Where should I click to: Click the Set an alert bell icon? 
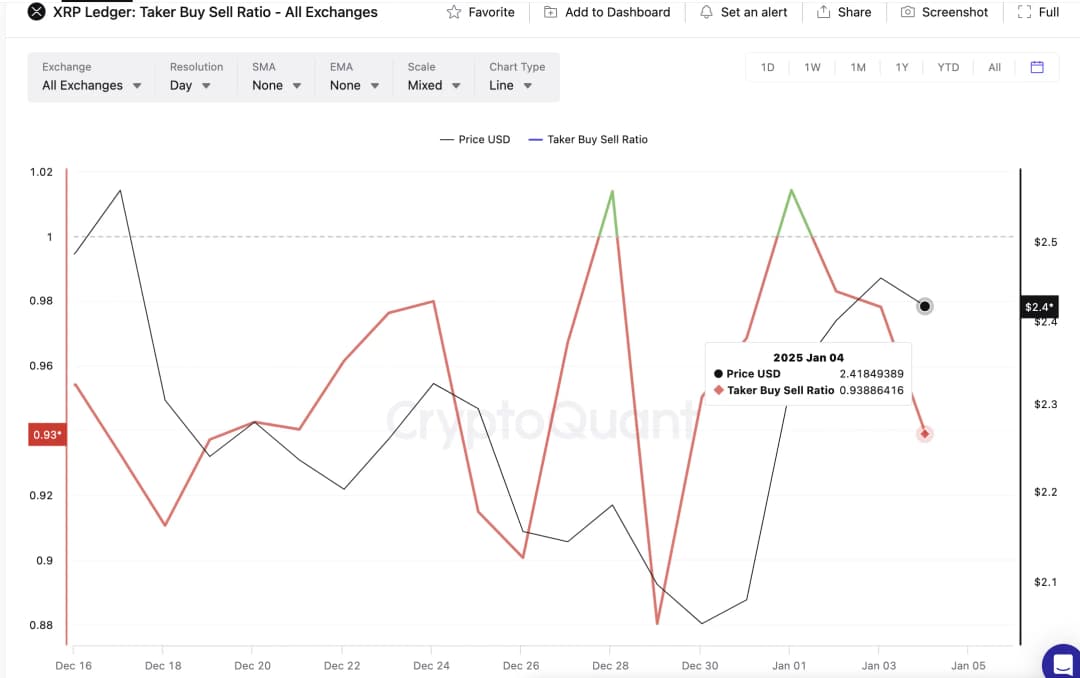(x=706, y=12)
